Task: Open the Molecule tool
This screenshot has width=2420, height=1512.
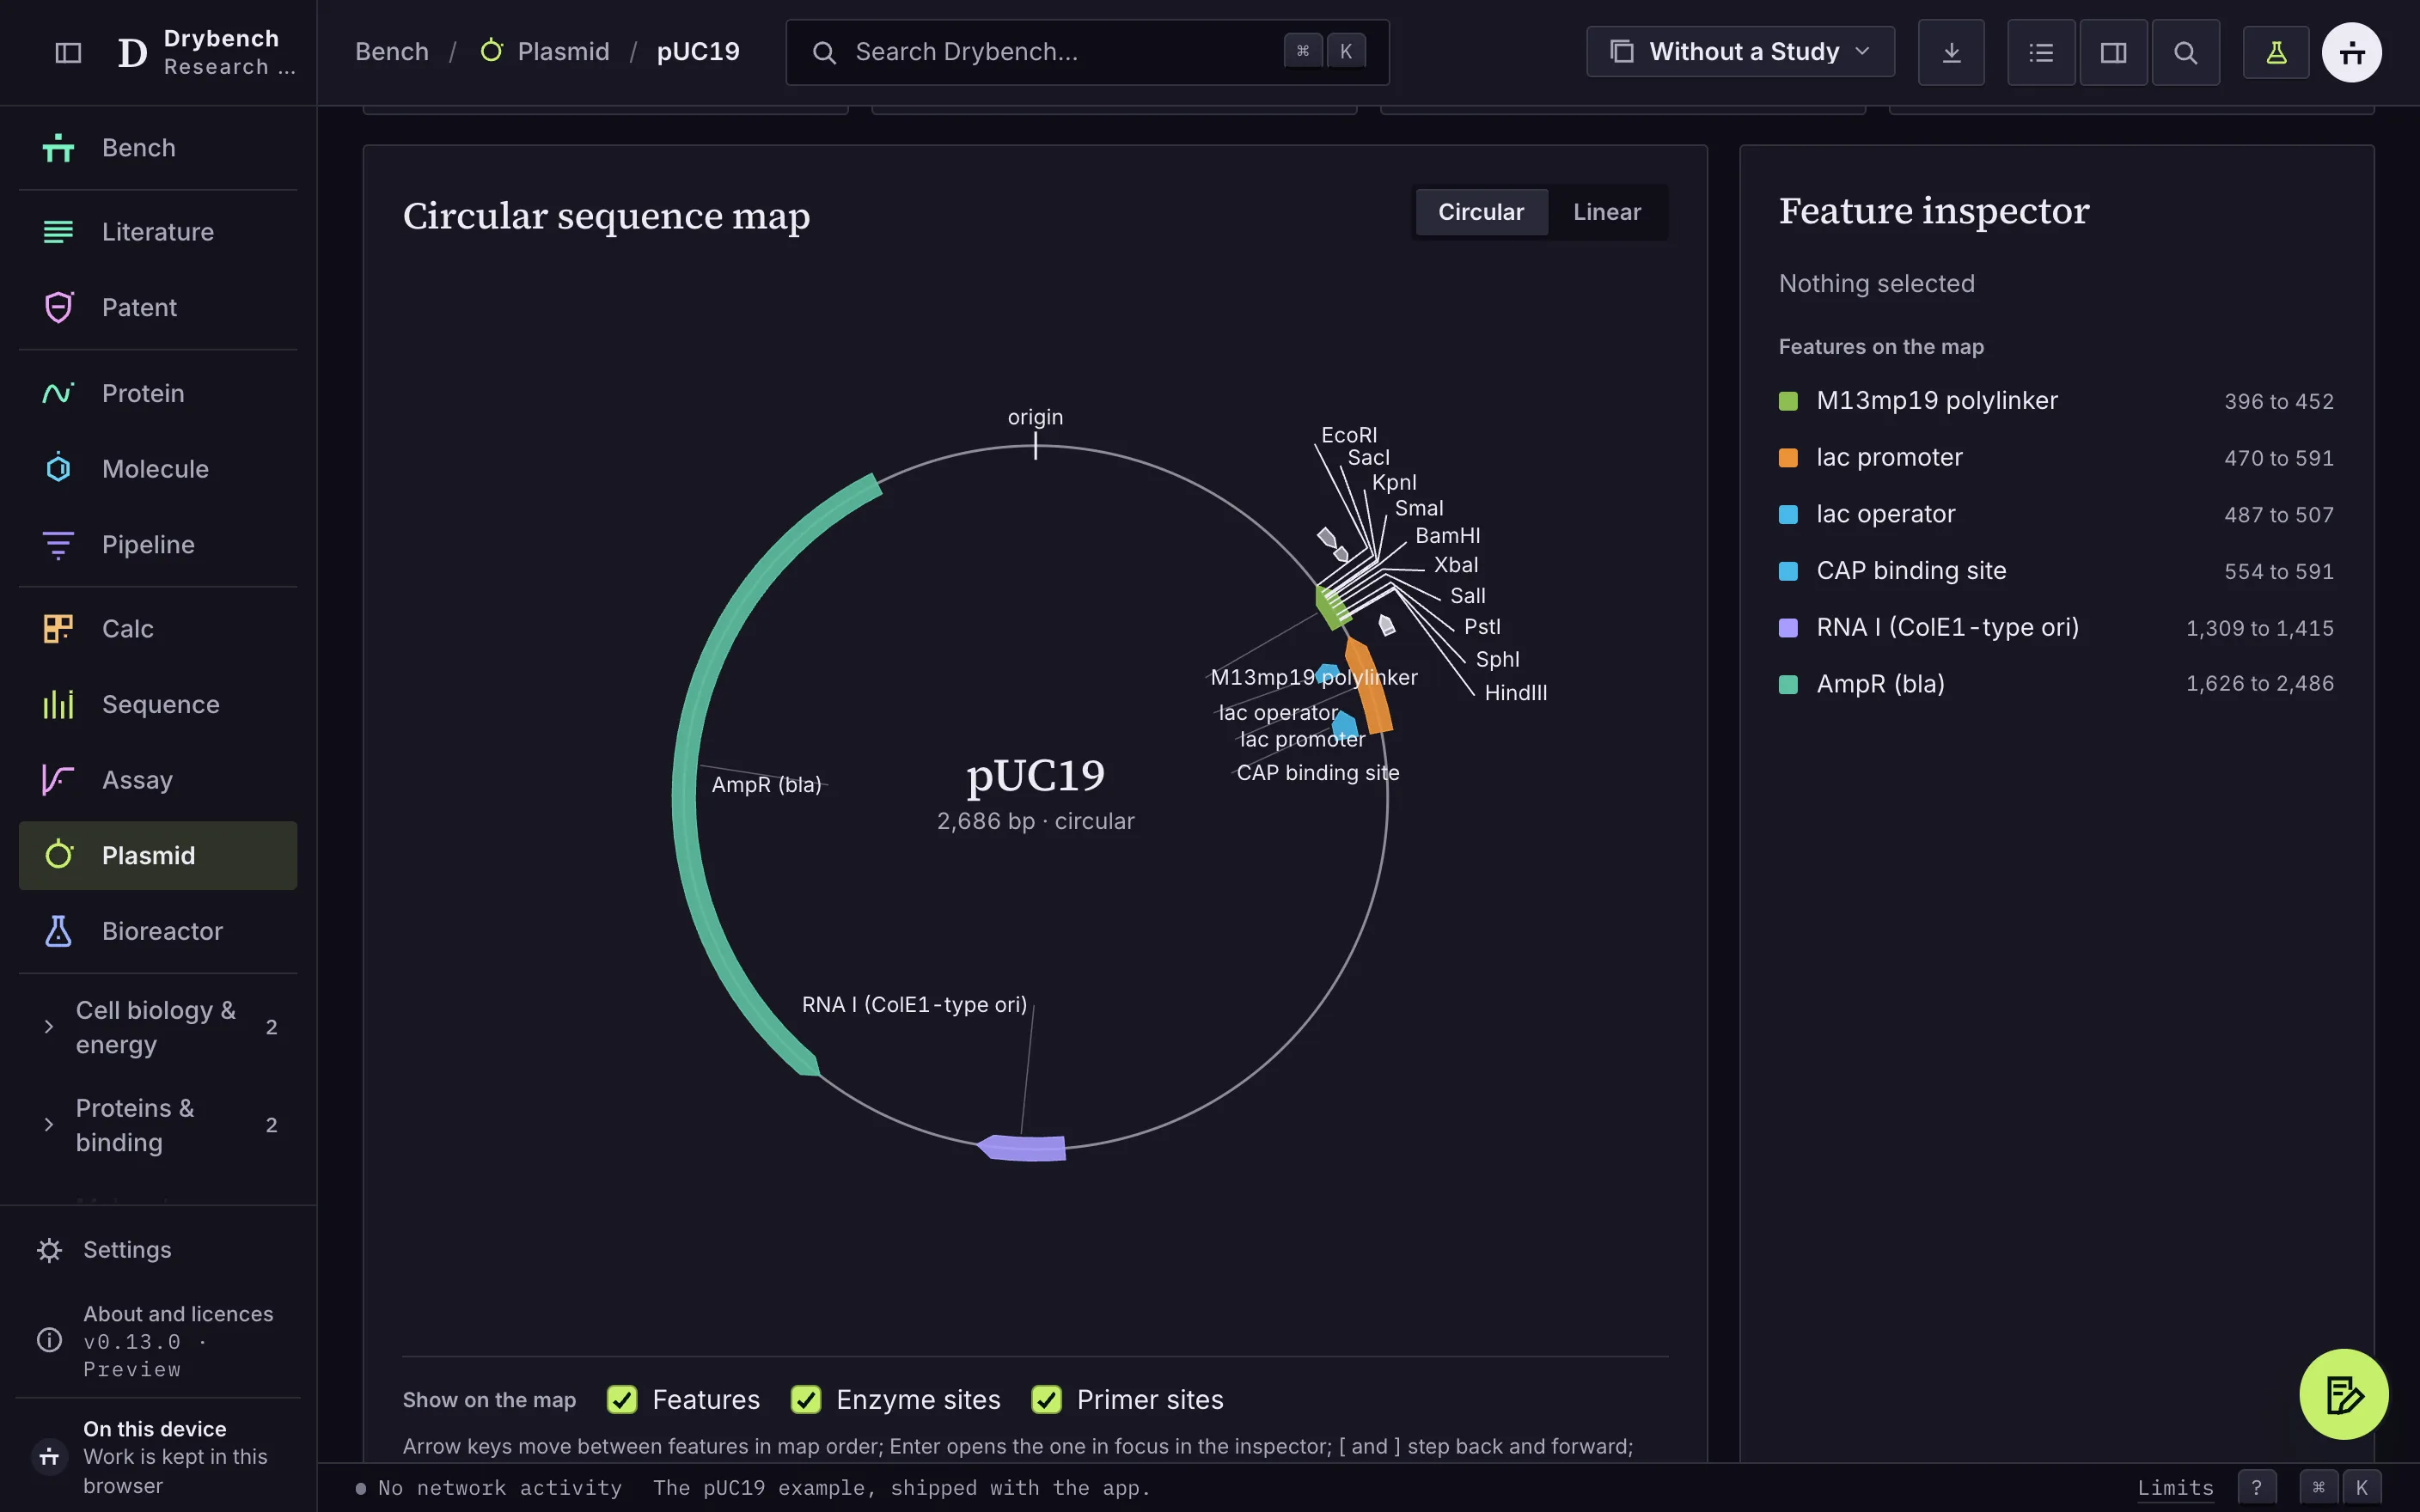Action: [158, 469]
